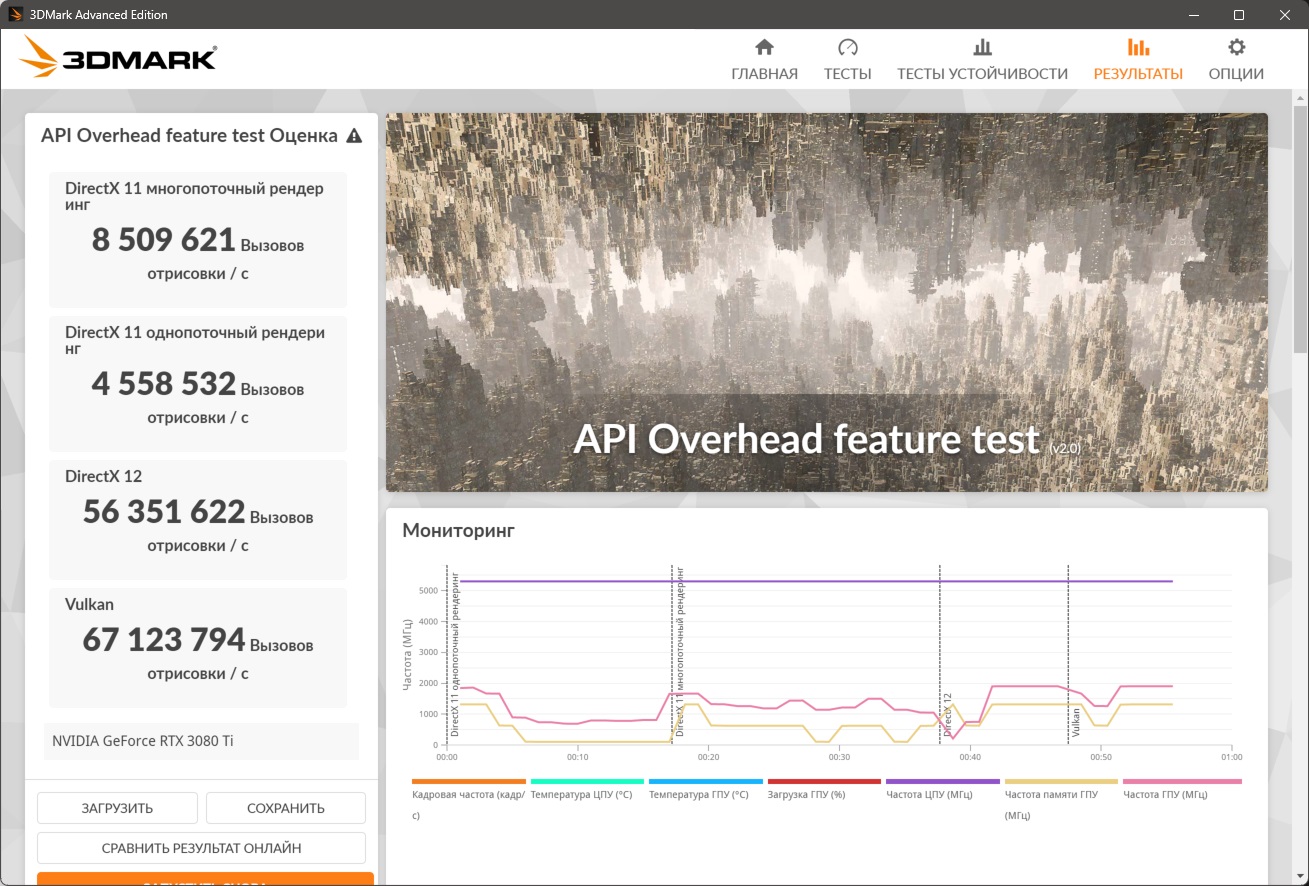Click the 3DMark title bar app icon
Viewport: 1309px width, 886px height.
click(15, 15)
